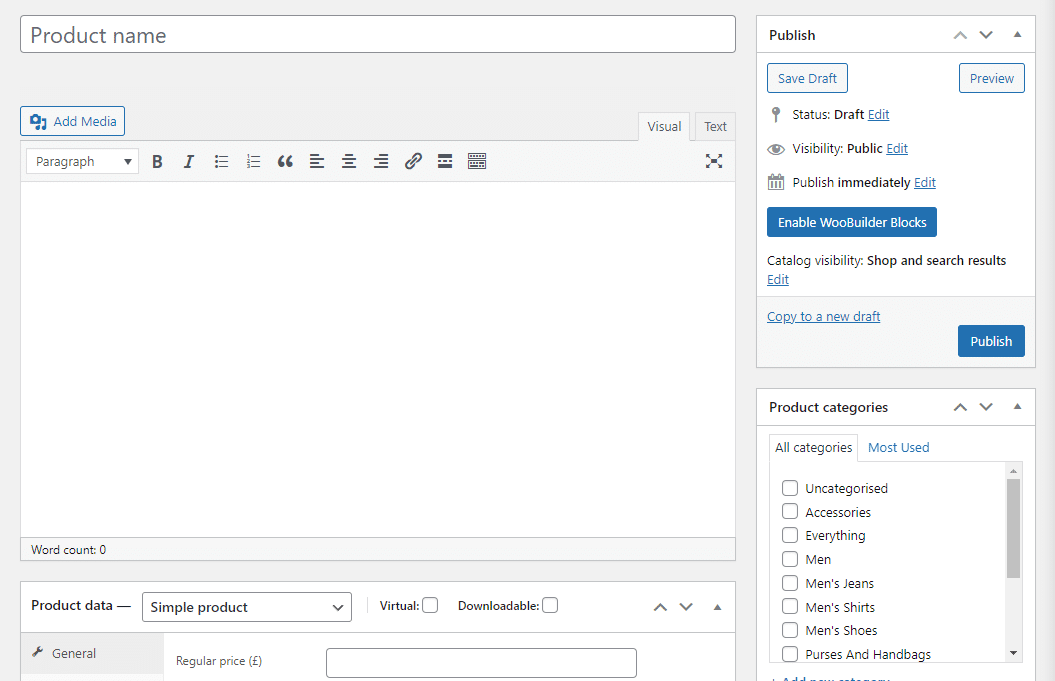Click the Add Media button
This screenshot has height=681, width=1055.
[73, 121]
